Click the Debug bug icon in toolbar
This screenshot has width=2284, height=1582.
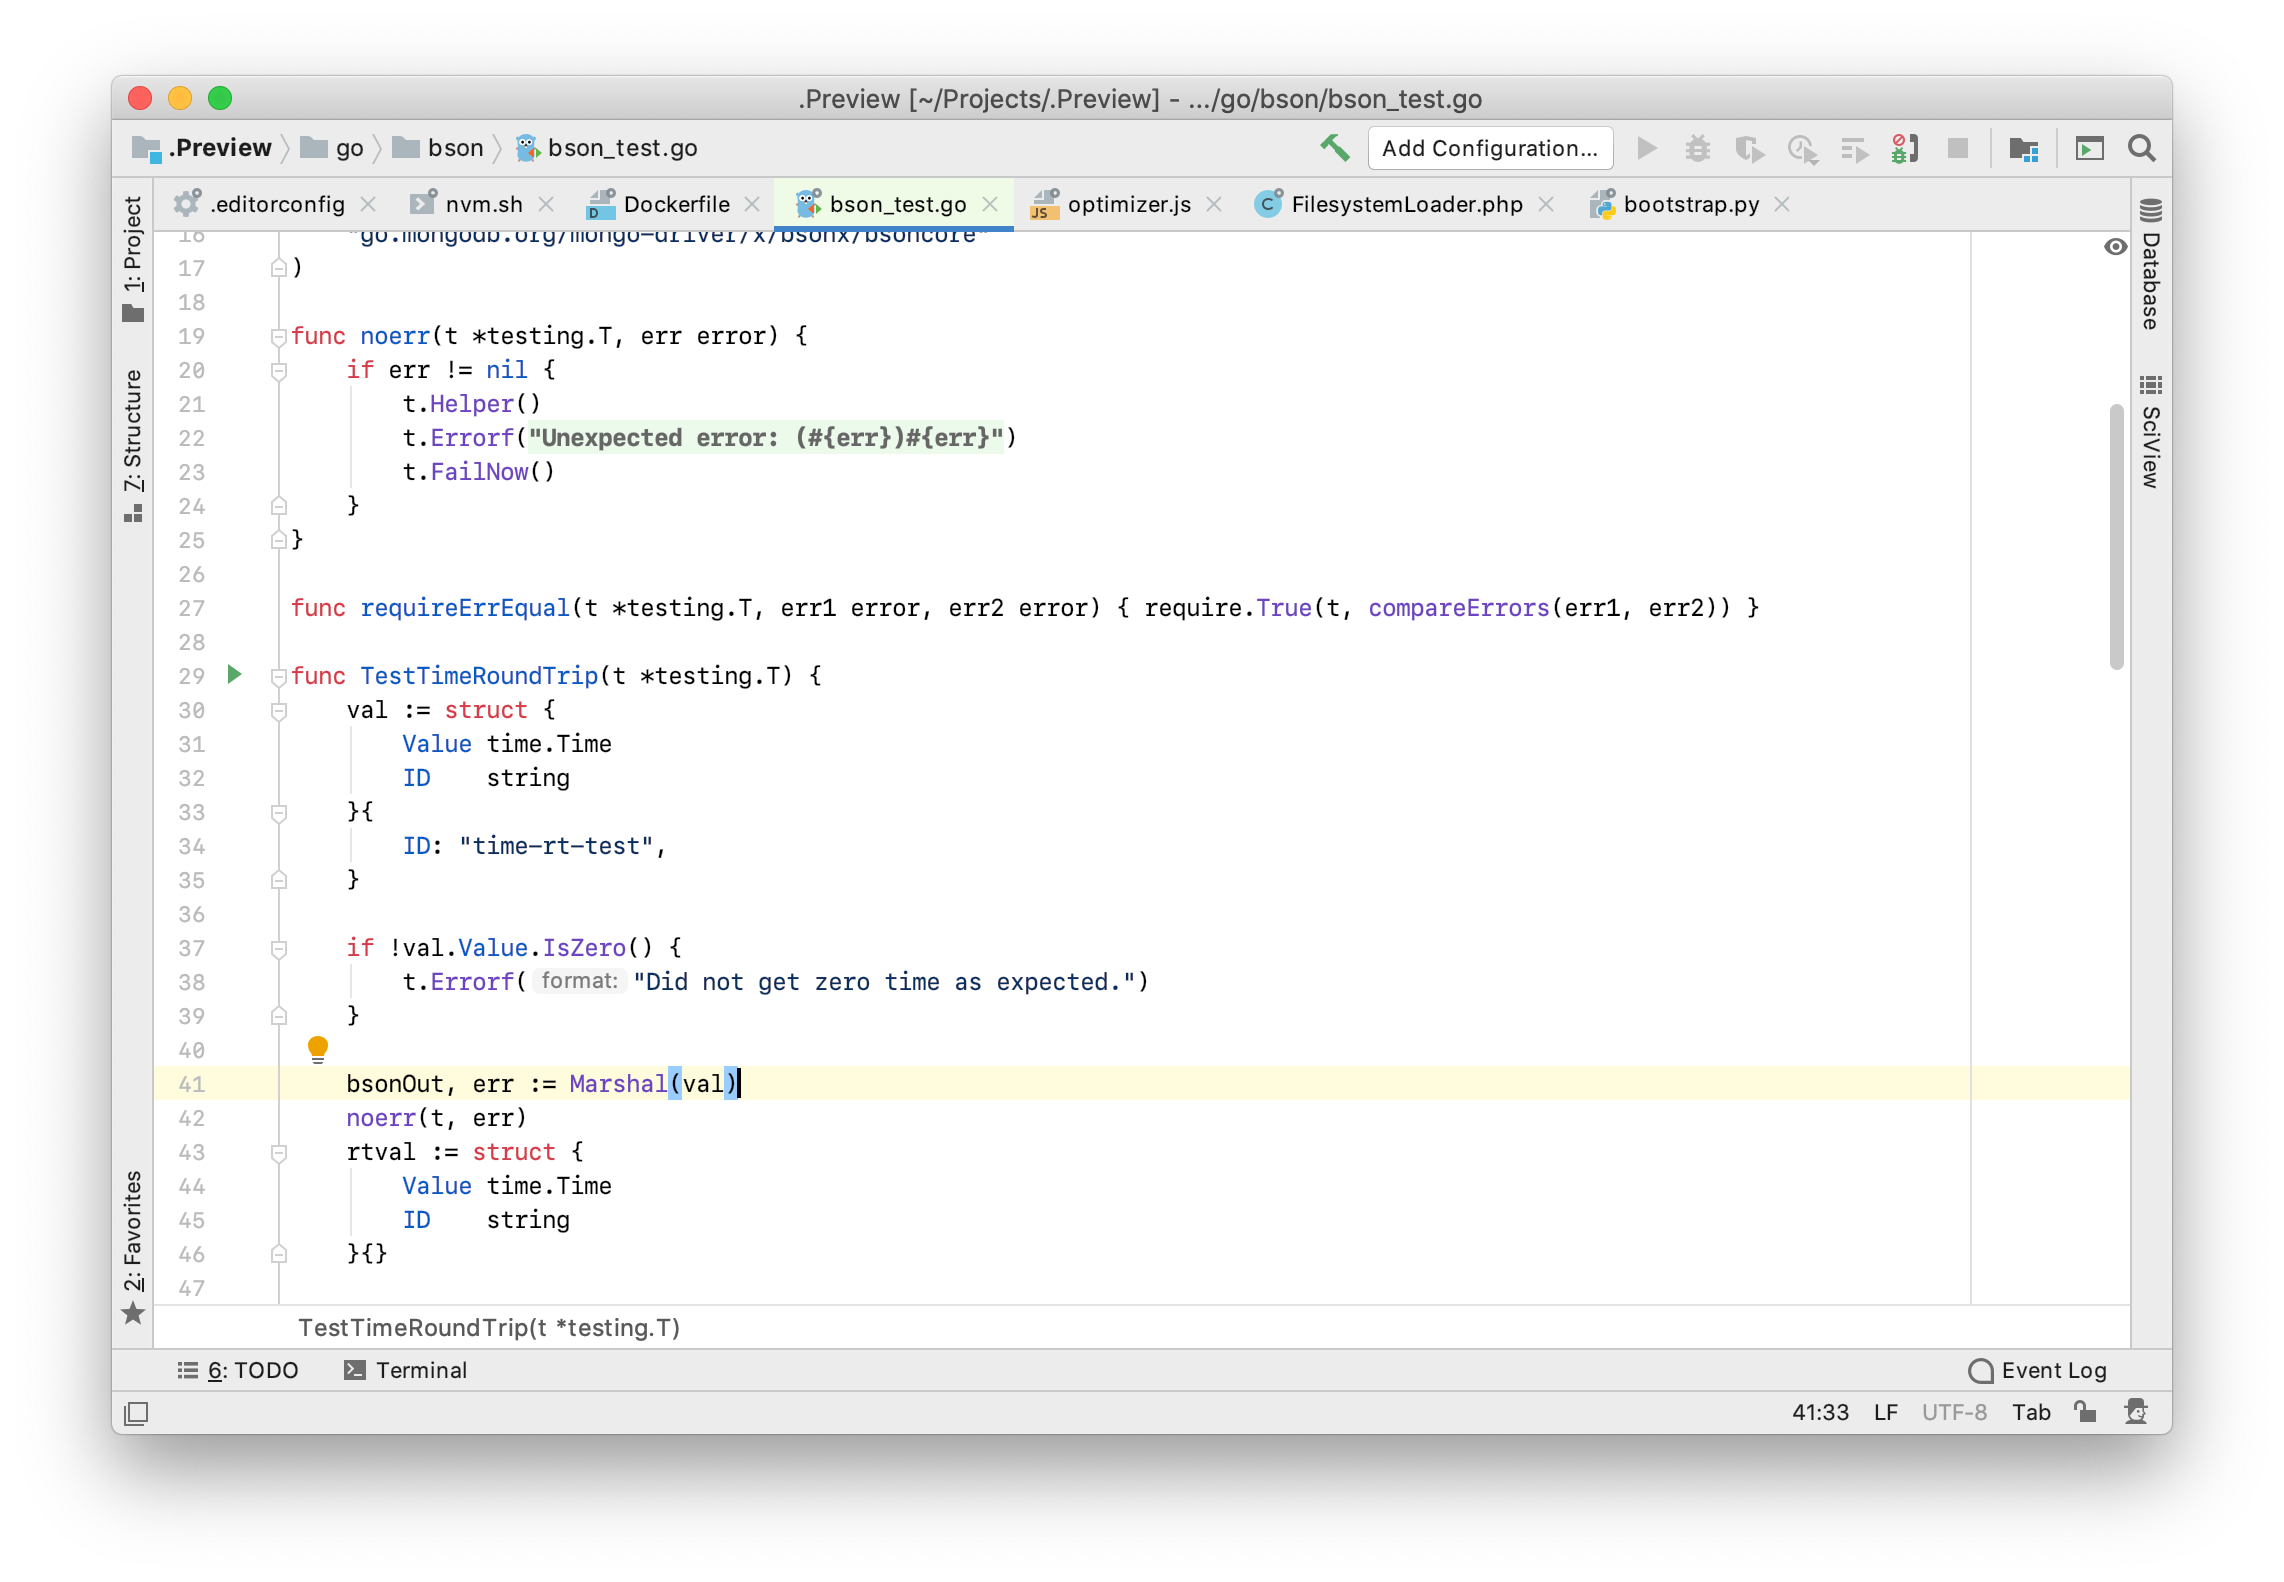pyautogui.click(x=1697, y=149)
